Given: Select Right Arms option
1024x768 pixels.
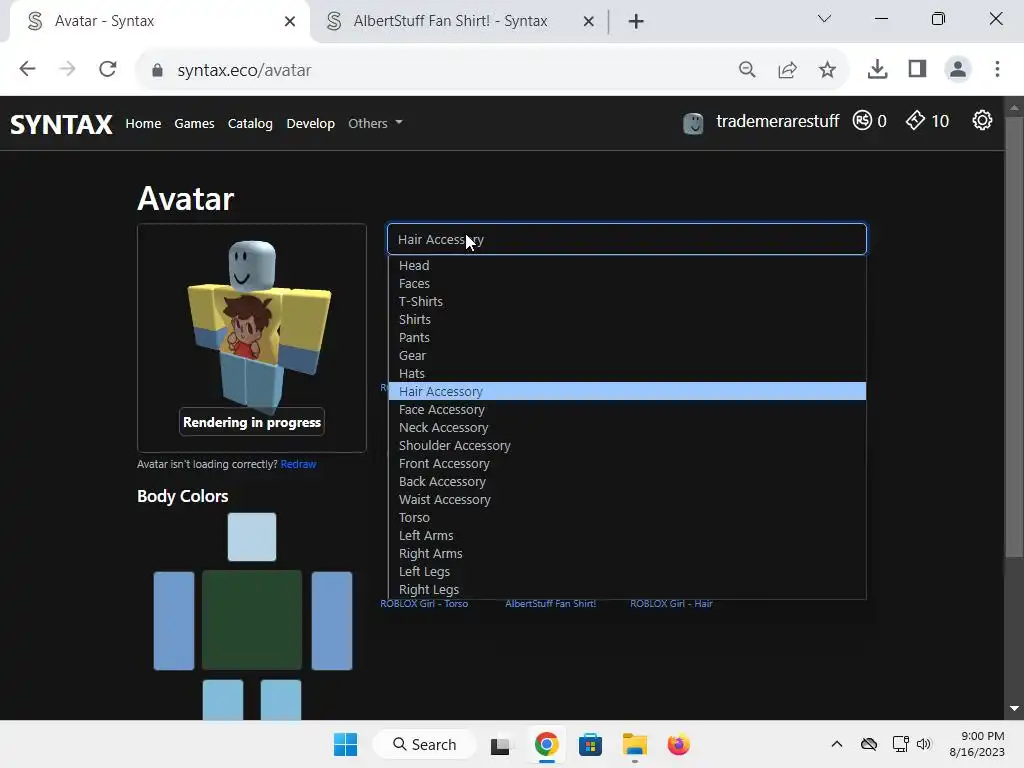Looking at the screenshot, I should coord(627,553).
